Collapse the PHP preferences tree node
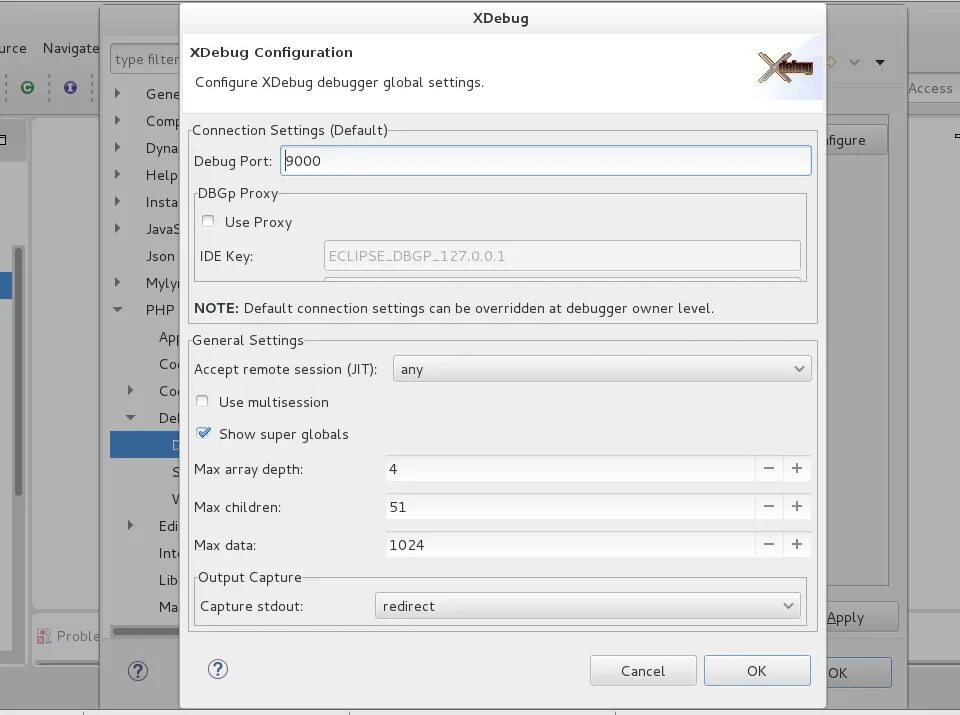960x715 pixels. (118, 310)
